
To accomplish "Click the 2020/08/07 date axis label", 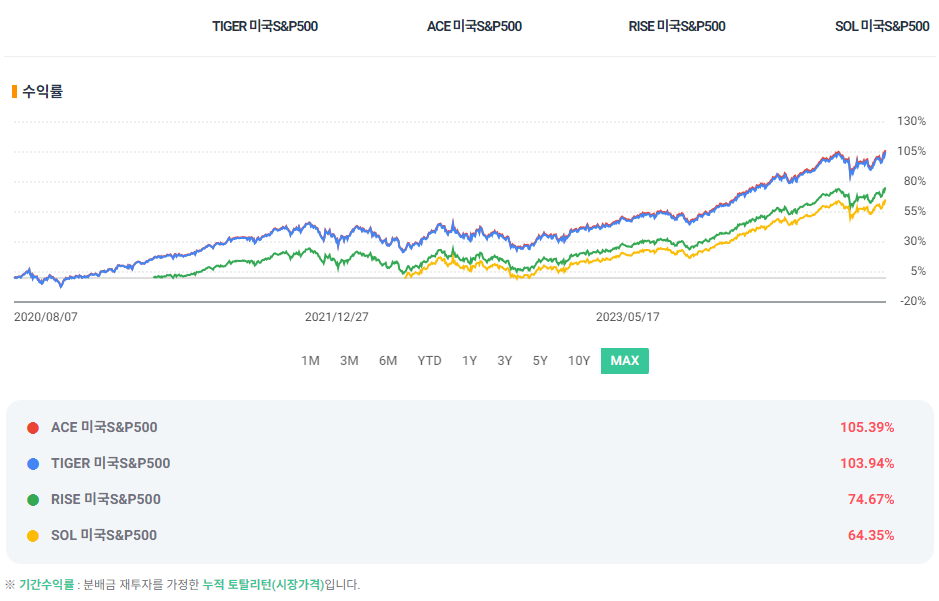I will (x=46, y=317).
